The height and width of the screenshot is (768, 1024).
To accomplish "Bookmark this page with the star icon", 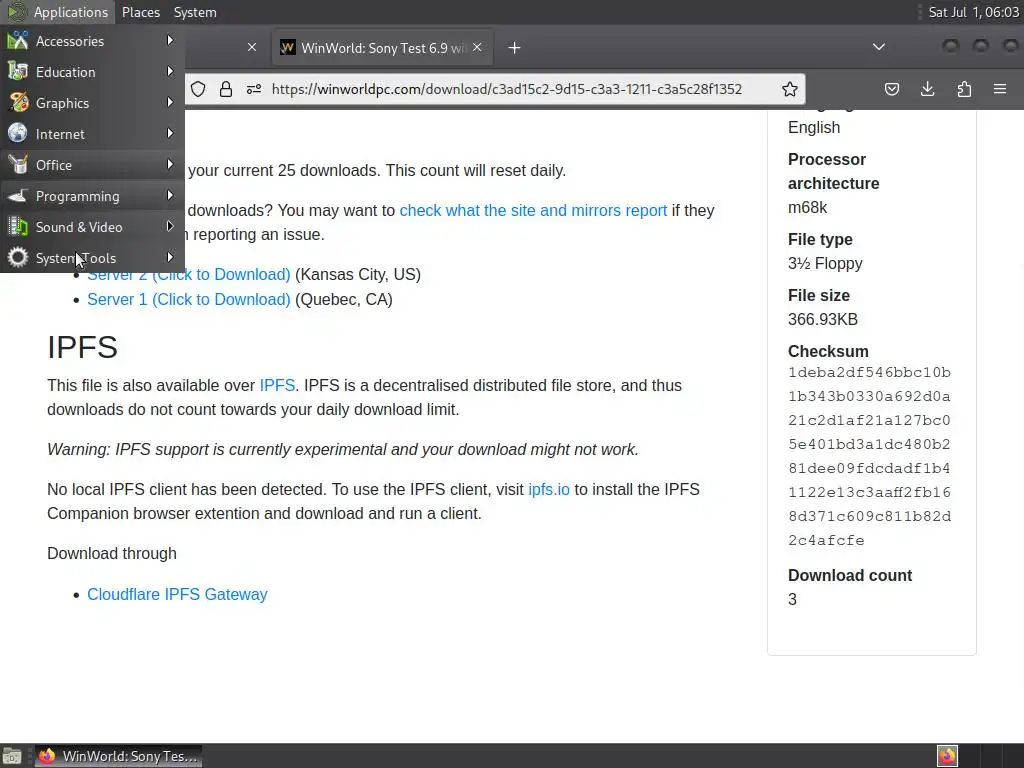I will [x=790, y=89].
